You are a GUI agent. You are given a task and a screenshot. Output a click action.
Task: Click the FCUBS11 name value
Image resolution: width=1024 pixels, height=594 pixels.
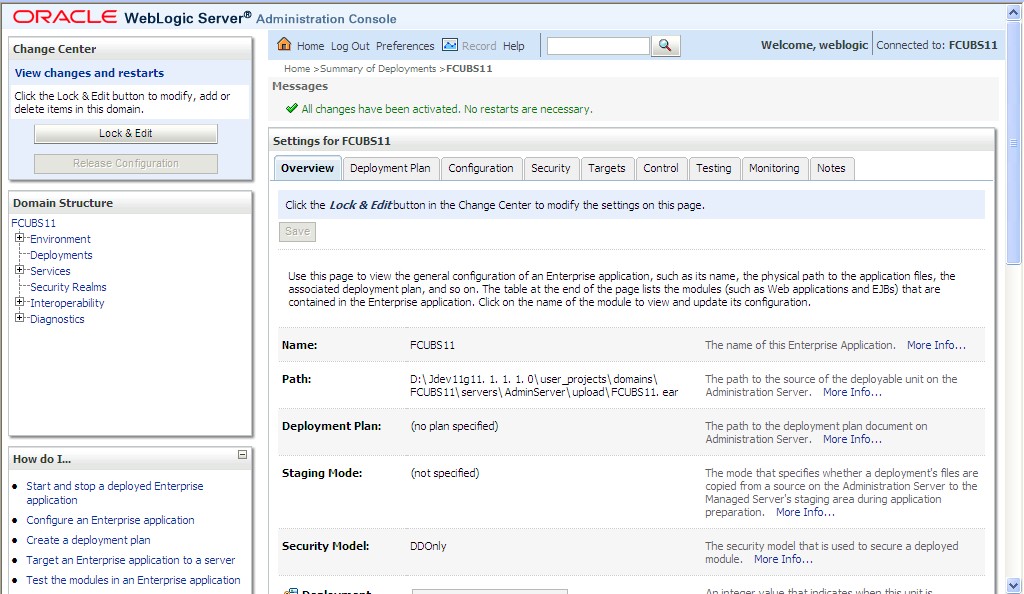tap(432, 345)
